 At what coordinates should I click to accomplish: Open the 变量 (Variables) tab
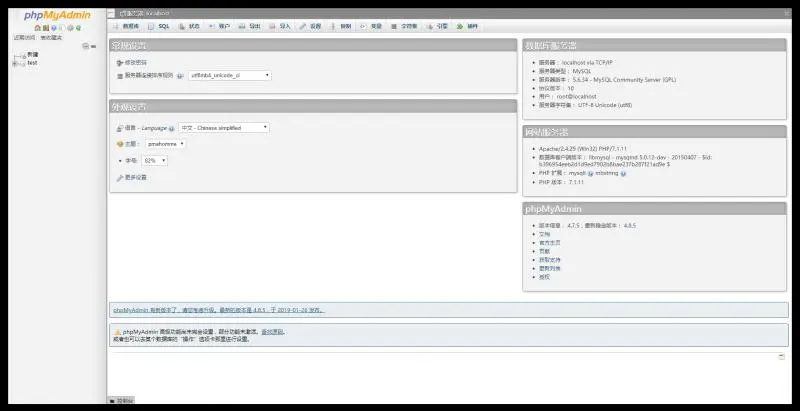coord(371,26)
